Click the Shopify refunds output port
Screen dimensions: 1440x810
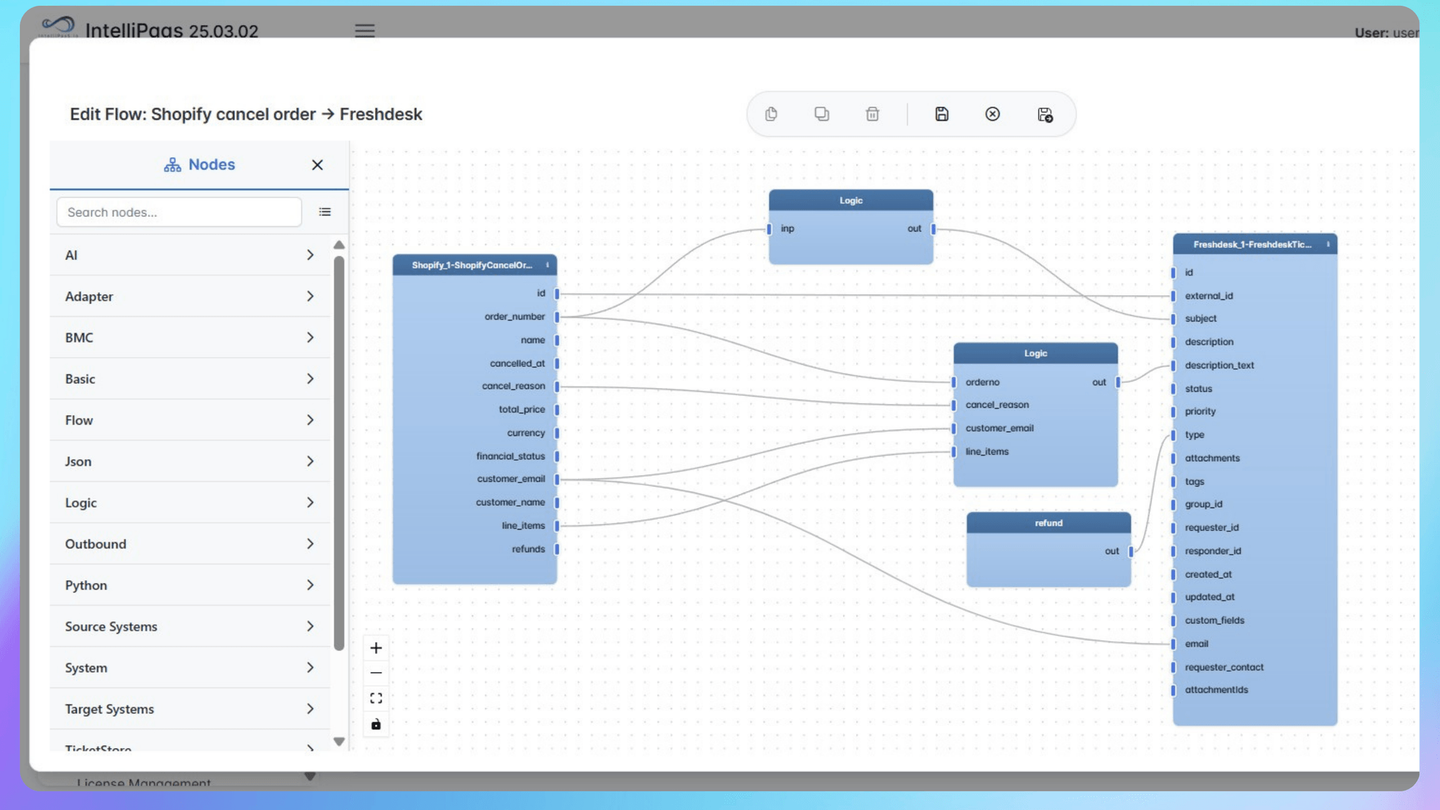click(557, 549)
